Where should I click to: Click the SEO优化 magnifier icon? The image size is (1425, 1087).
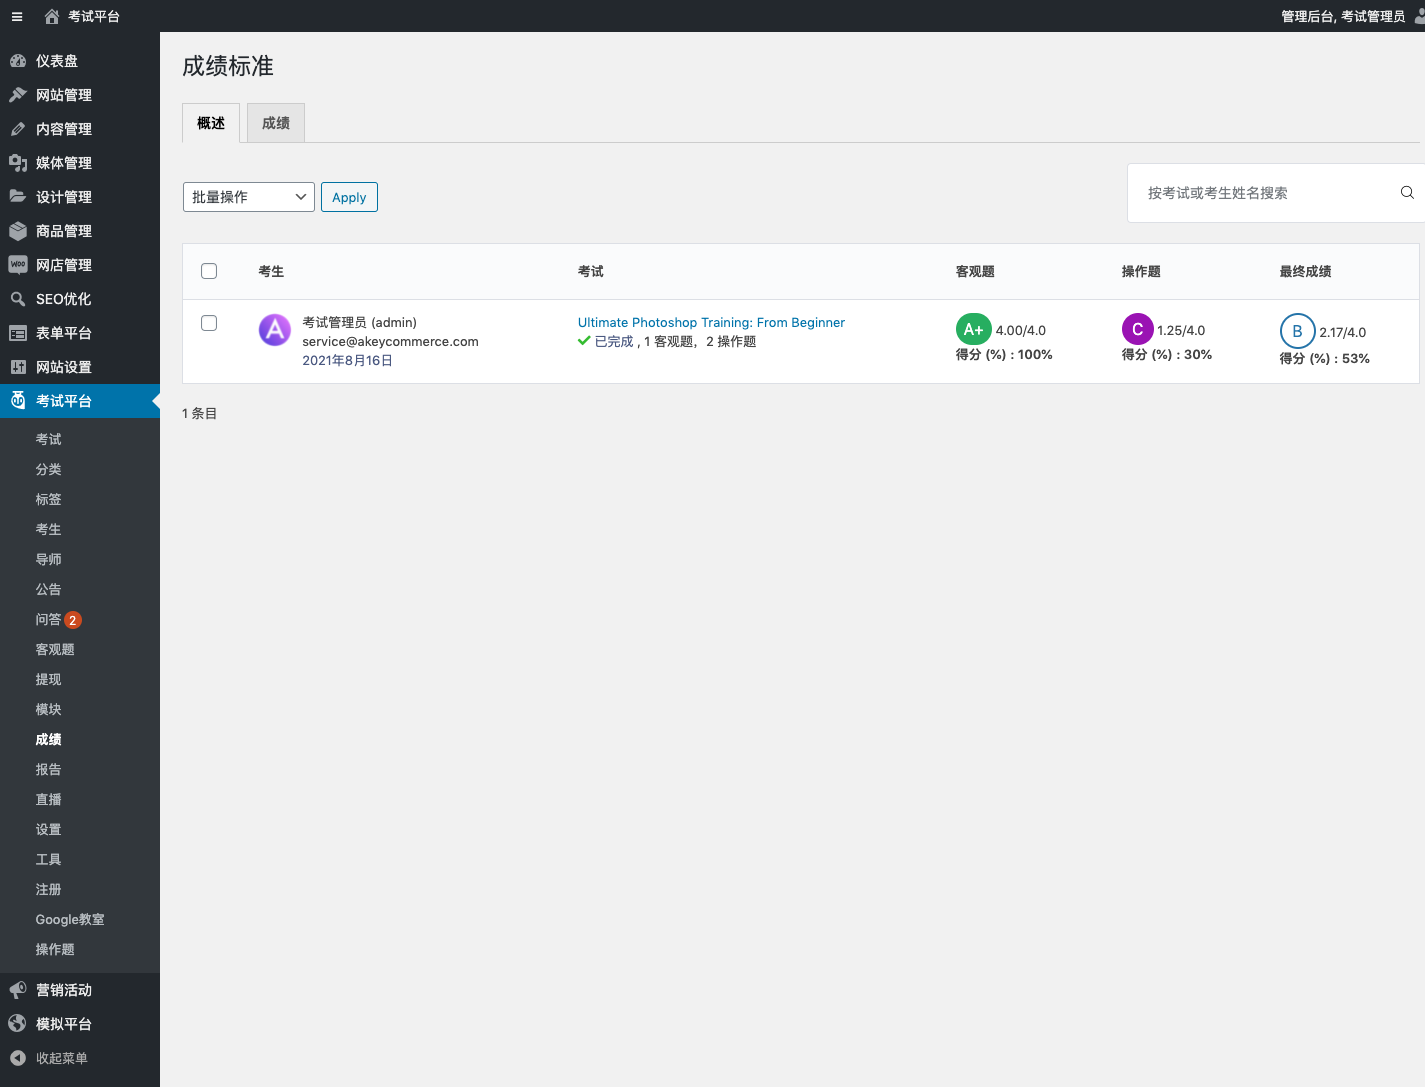click(18, 299)
